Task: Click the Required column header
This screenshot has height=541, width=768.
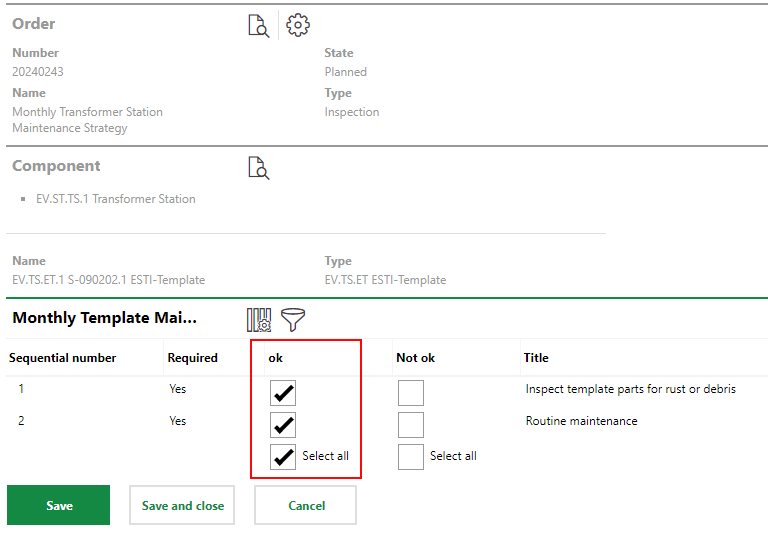Action: (192, 358)
